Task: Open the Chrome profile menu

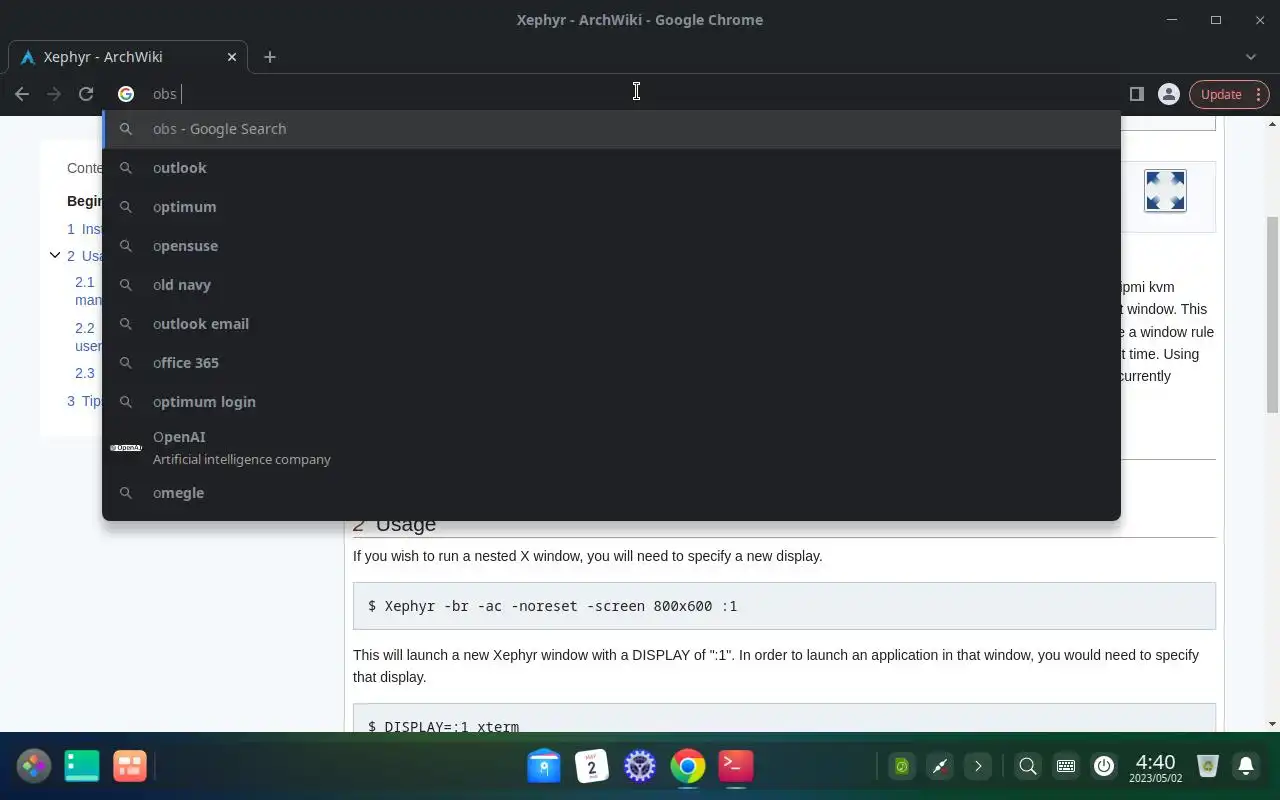Action: [1168, 94]
